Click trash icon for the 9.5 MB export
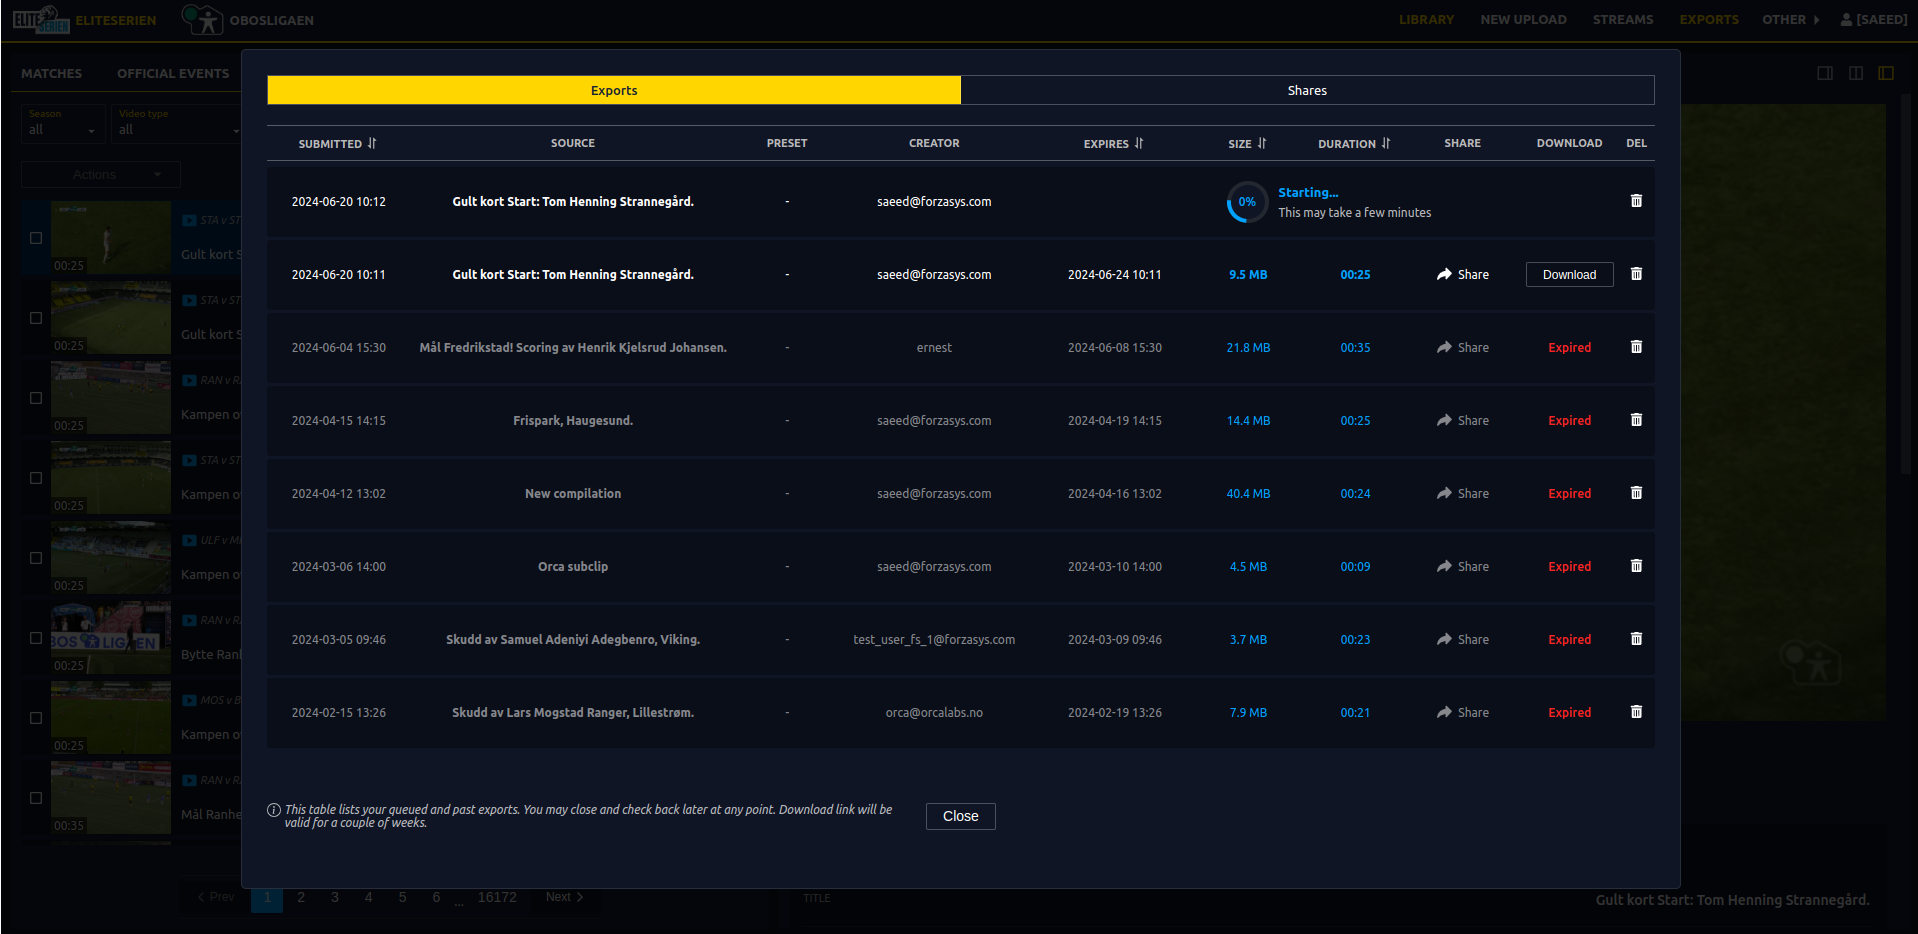The image size is (1918, 934). tap(1636, 274)
